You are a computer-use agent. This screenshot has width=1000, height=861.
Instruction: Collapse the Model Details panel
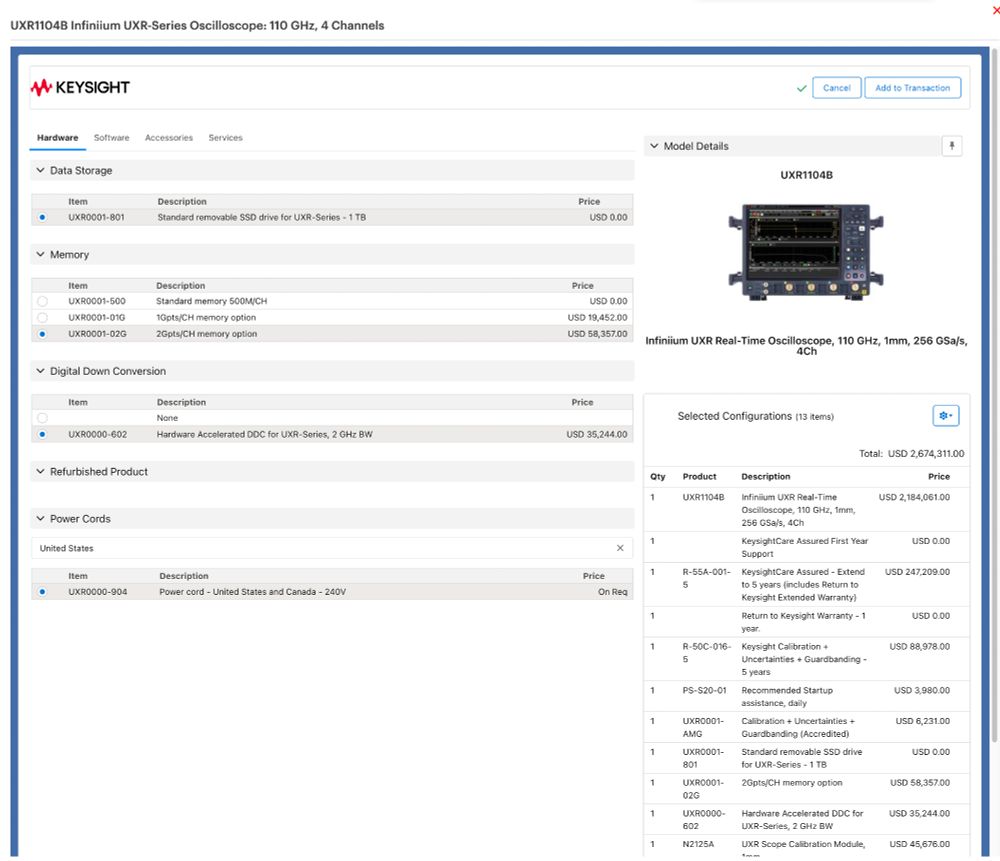(654, 146)
